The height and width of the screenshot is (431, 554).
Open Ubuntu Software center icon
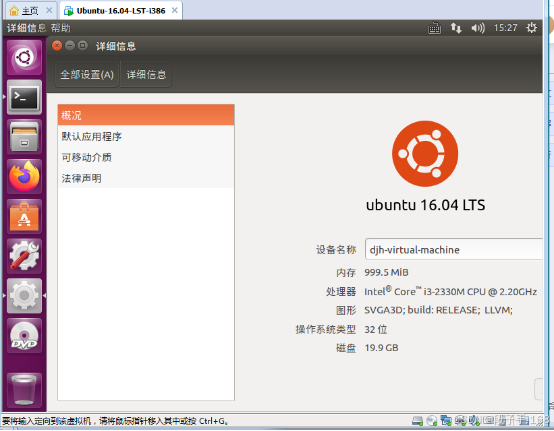pos(24,216)
